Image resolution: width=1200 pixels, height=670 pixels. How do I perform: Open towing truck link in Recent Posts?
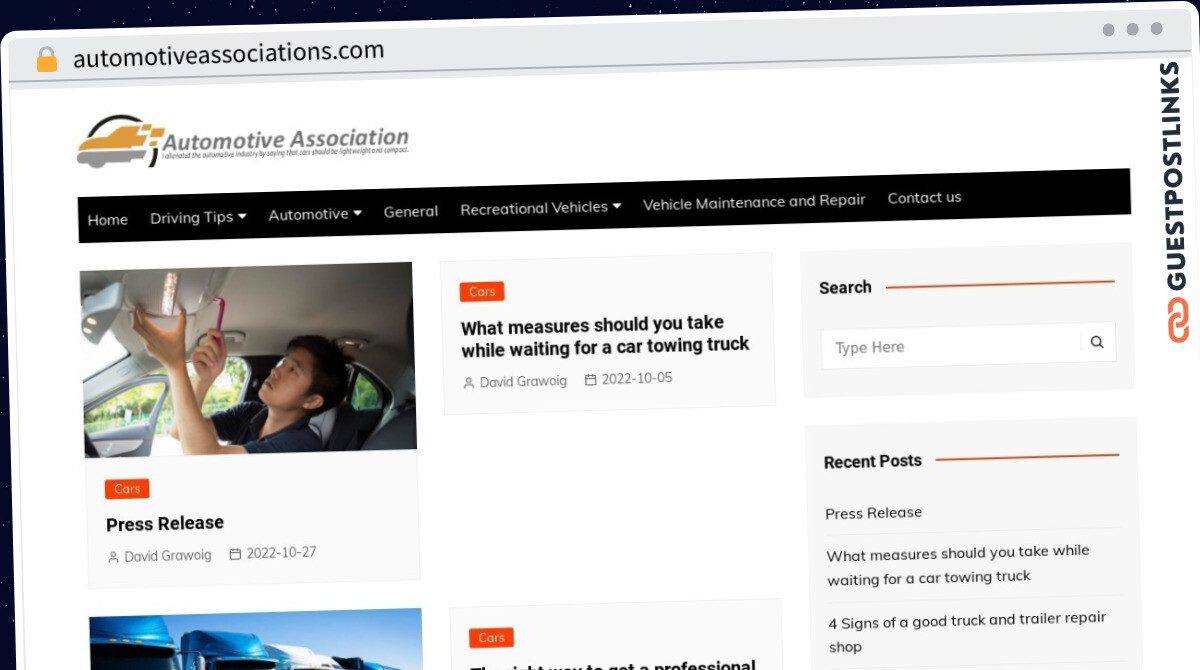tap(959, 565)
